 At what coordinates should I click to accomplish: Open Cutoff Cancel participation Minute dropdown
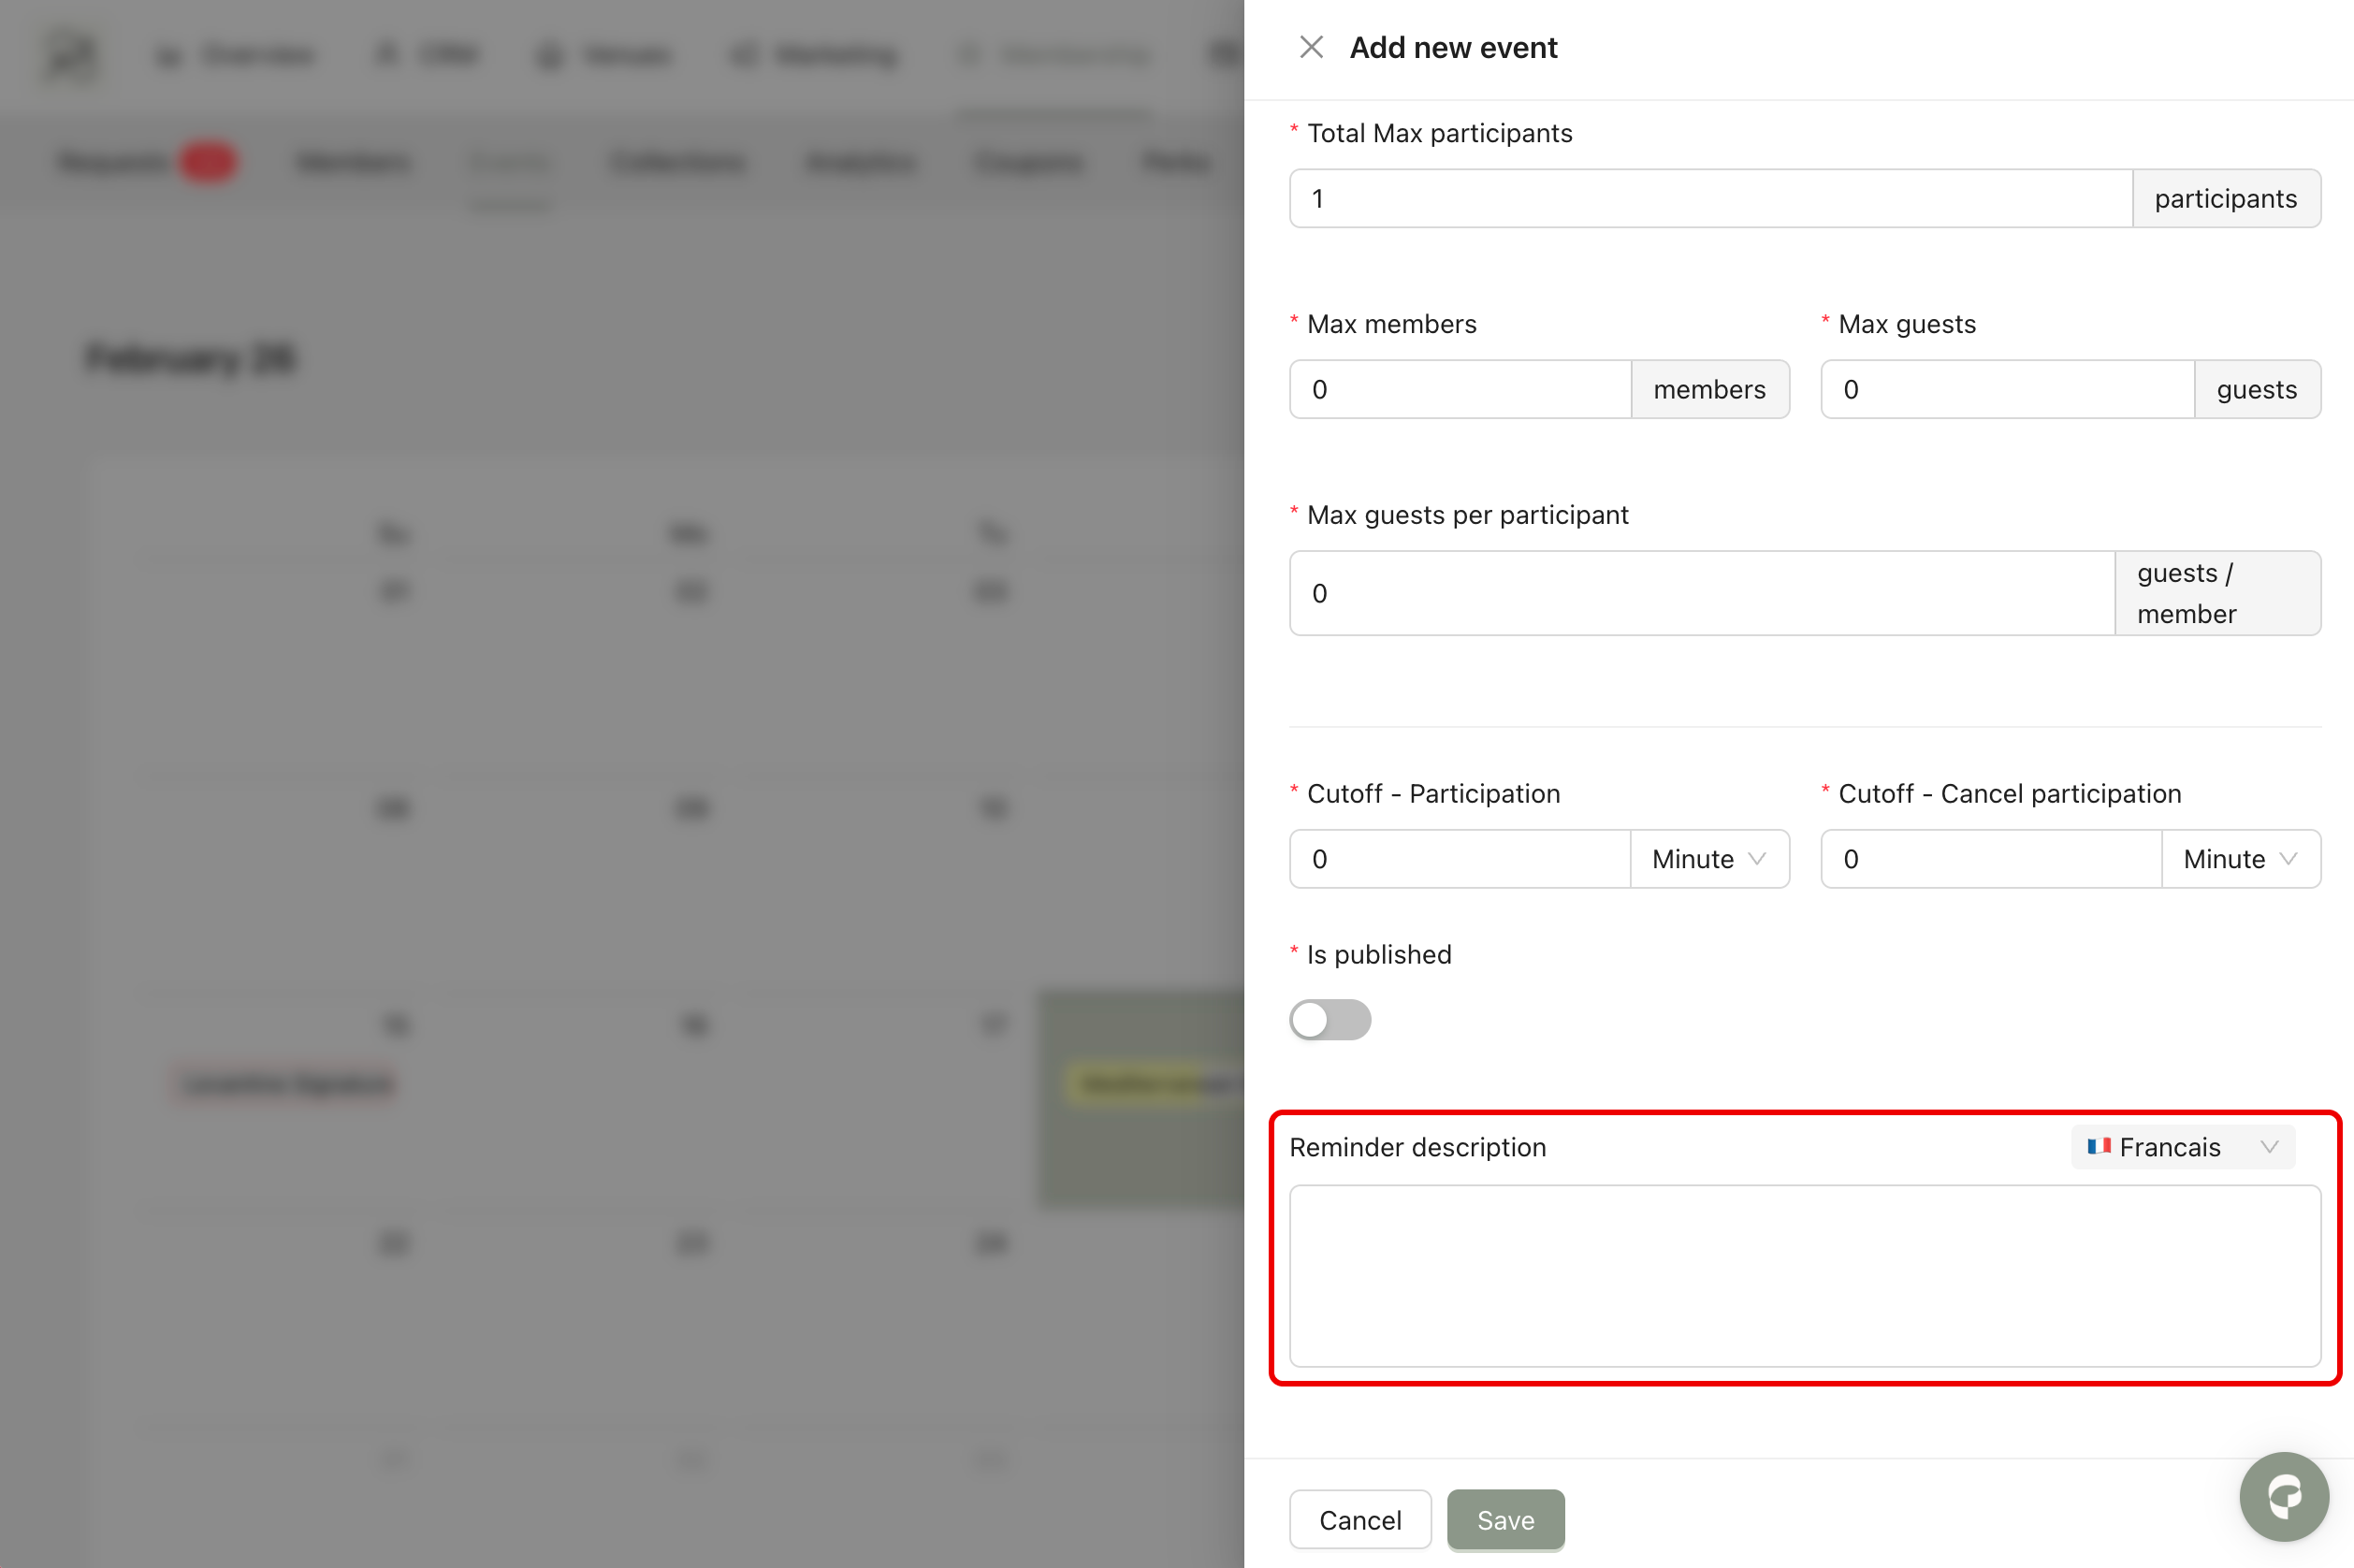pos(2239,859)
